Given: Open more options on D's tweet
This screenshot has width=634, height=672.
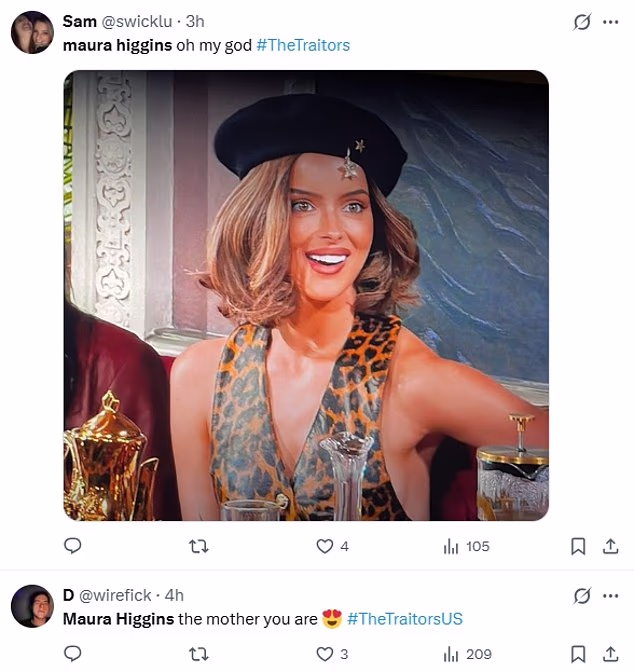Looking at the screenshot, I should point(610,596).
